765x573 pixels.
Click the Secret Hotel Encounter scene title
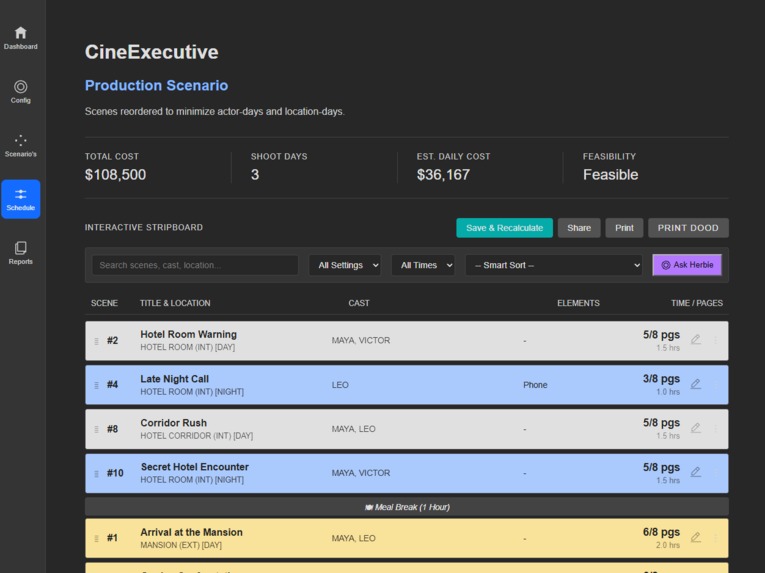[x=195, y=467]
